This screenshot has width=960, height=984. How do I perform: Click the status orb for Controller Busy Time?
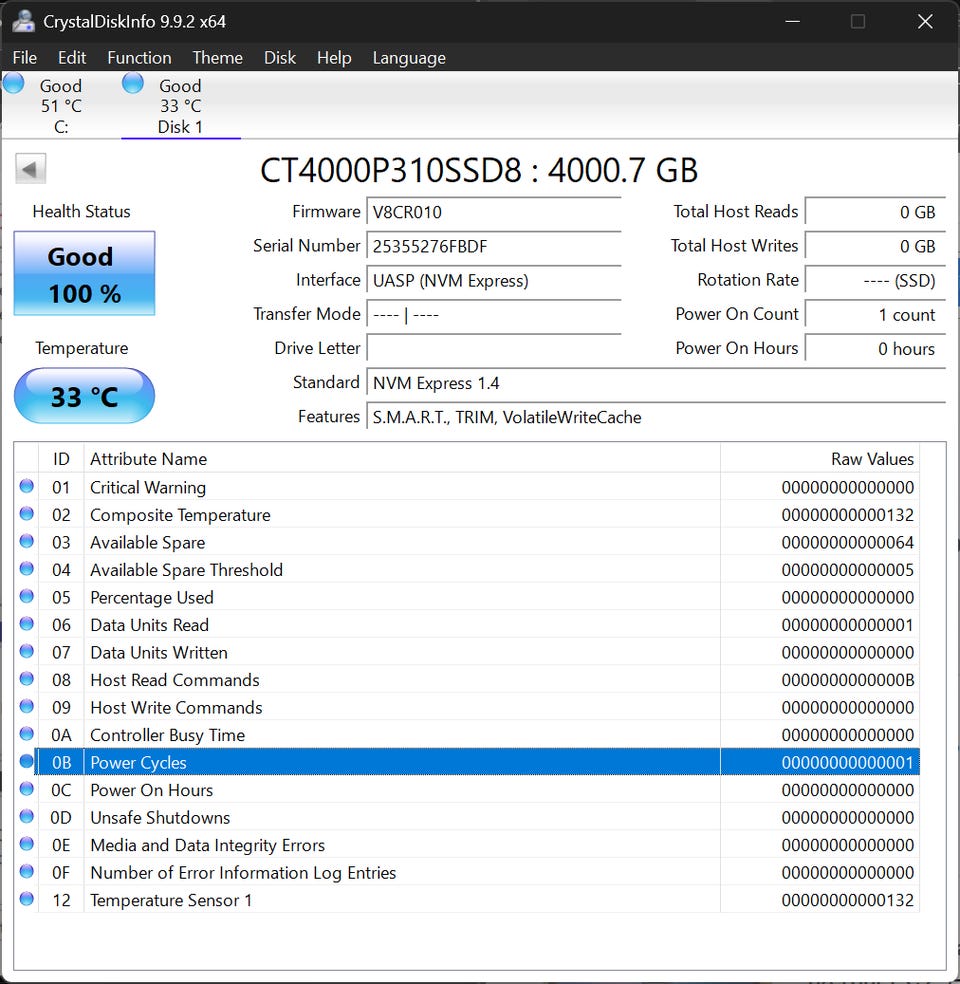point(26,734)
